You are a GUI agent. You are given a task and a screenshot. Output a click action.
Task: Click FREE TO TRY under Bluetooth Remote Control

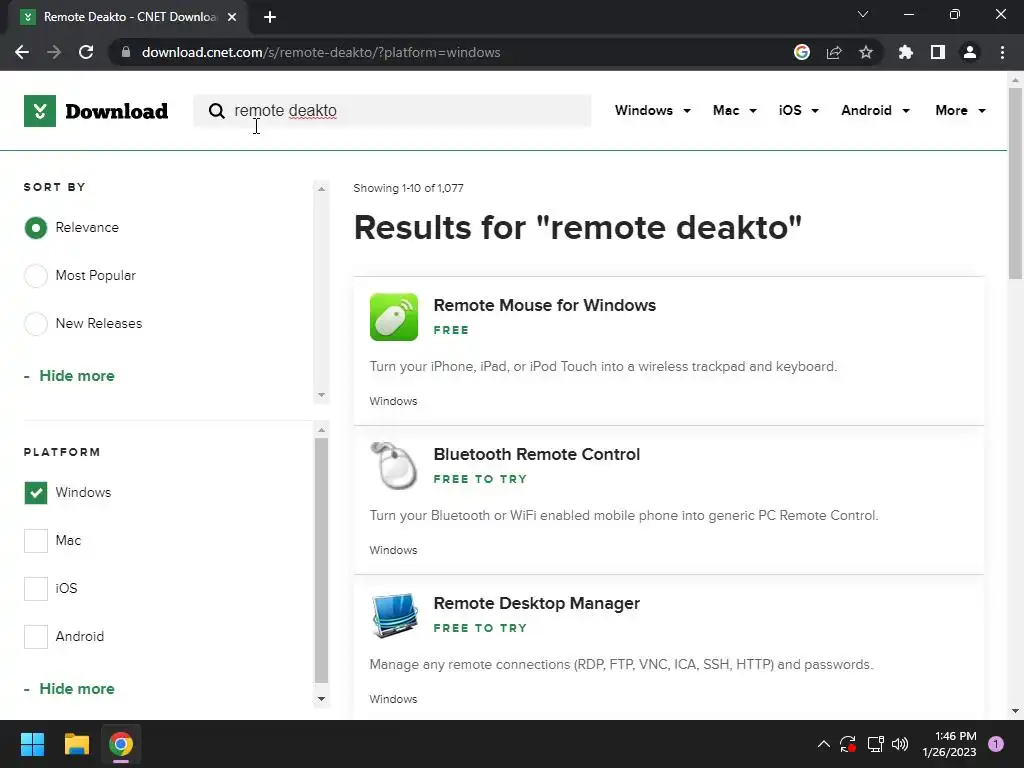tap(480, 479)
